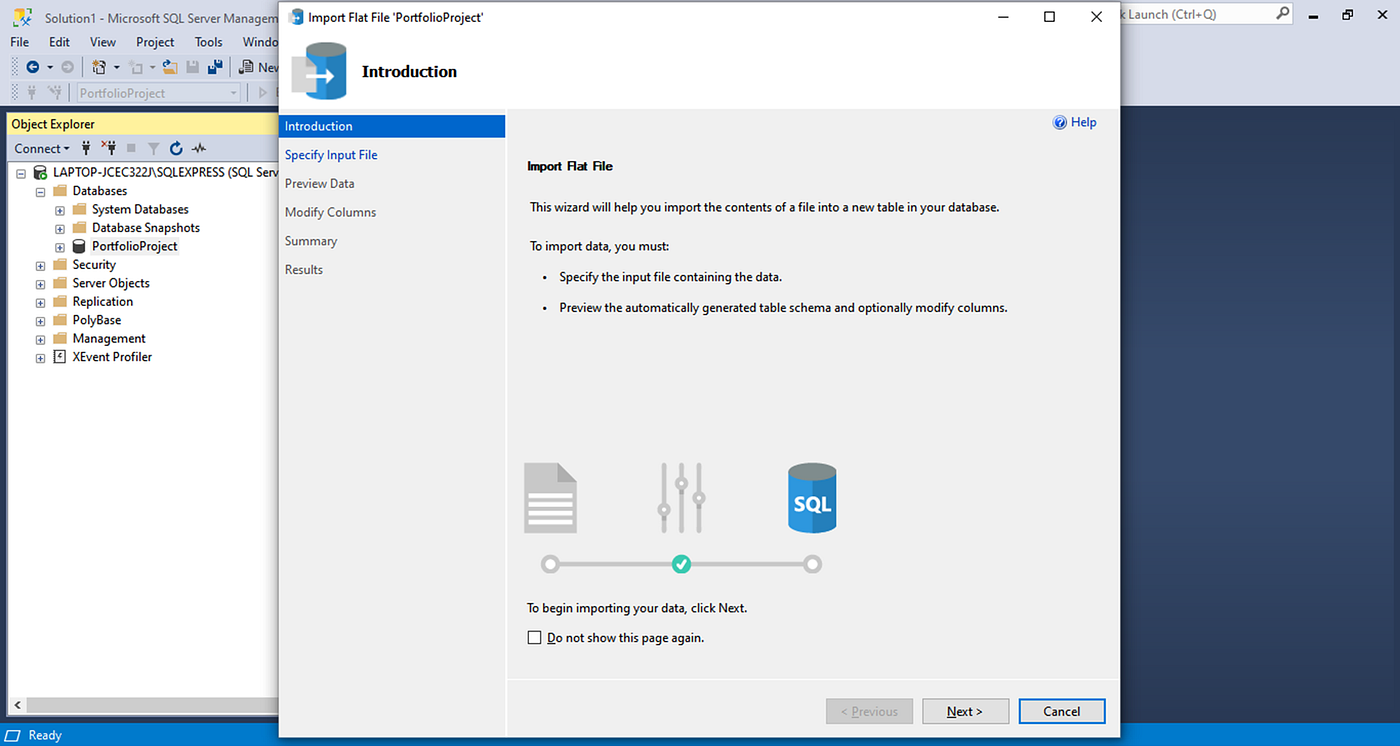Expand the Server Objects folder
Screen dimensions: 1400x746
tap(41, 284)
